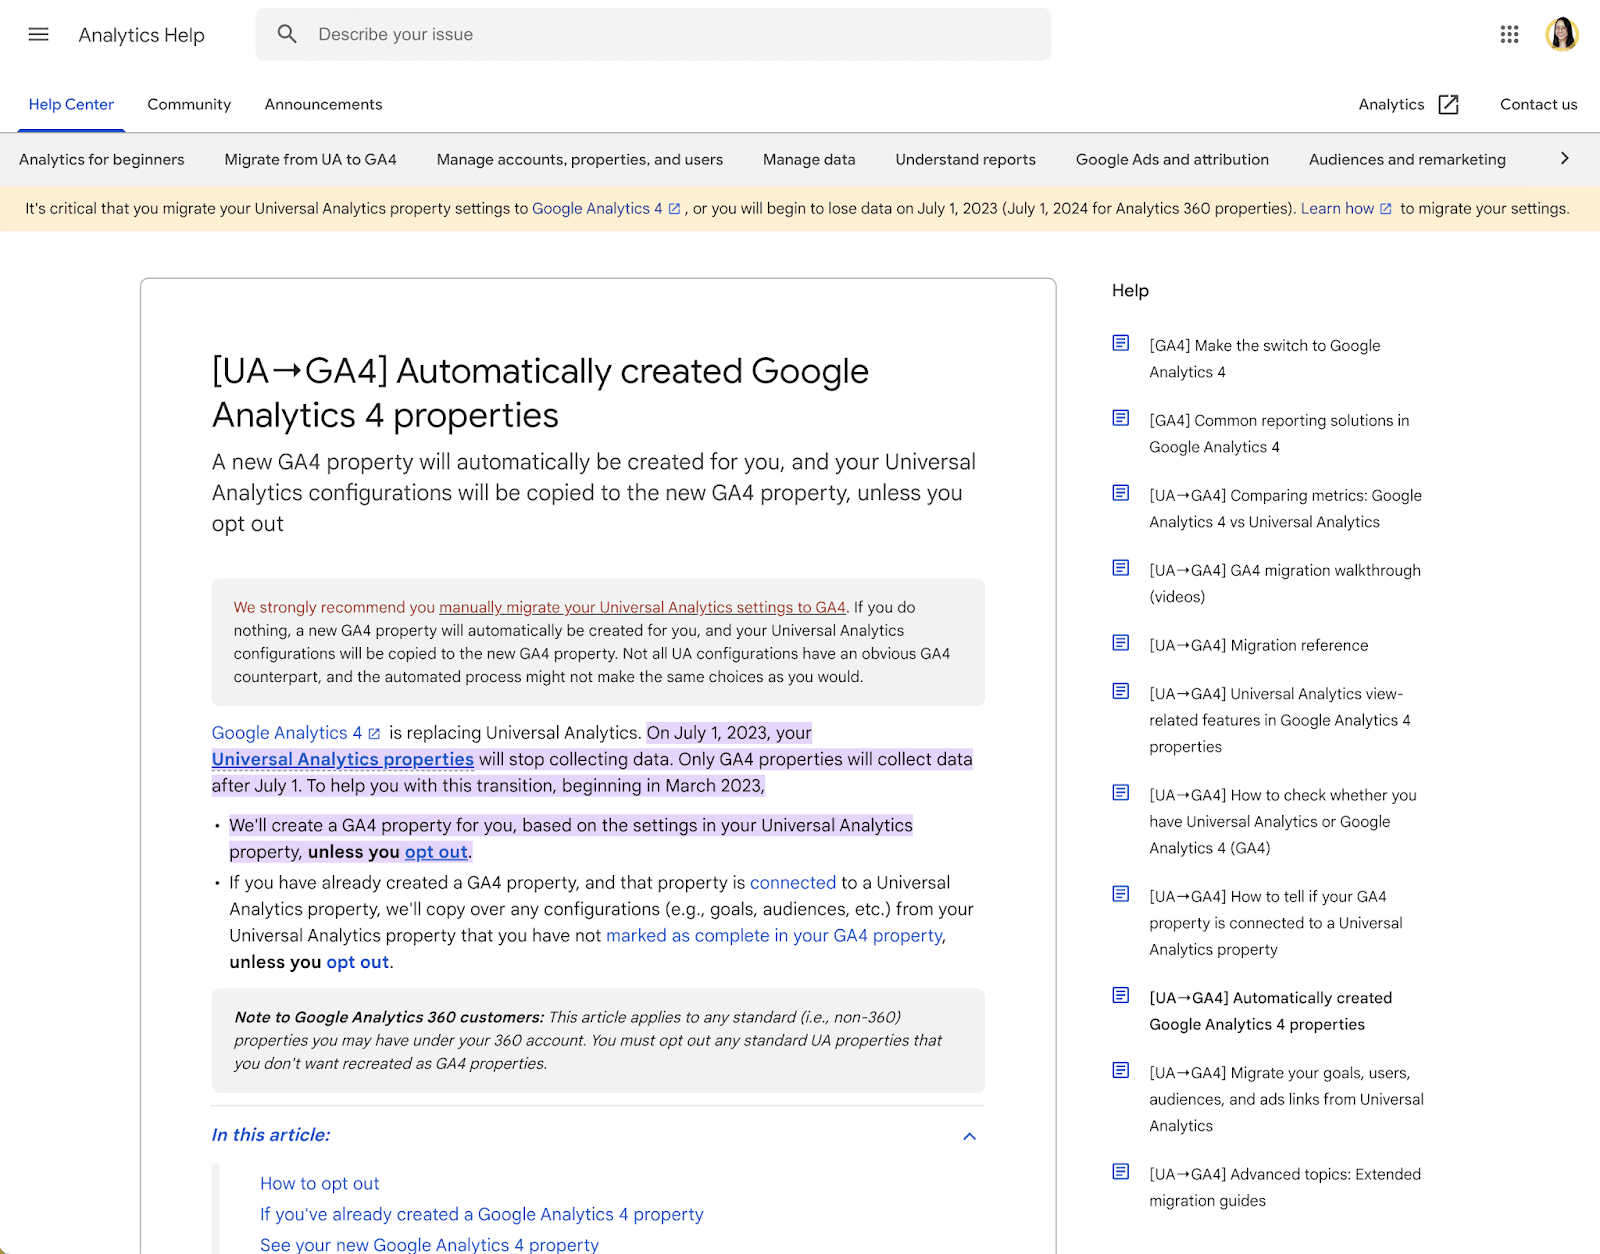Click external-link icon after banner Google Analytics 4
Viewport: 1600px width, 1254px height.
(x=674, y=209)
